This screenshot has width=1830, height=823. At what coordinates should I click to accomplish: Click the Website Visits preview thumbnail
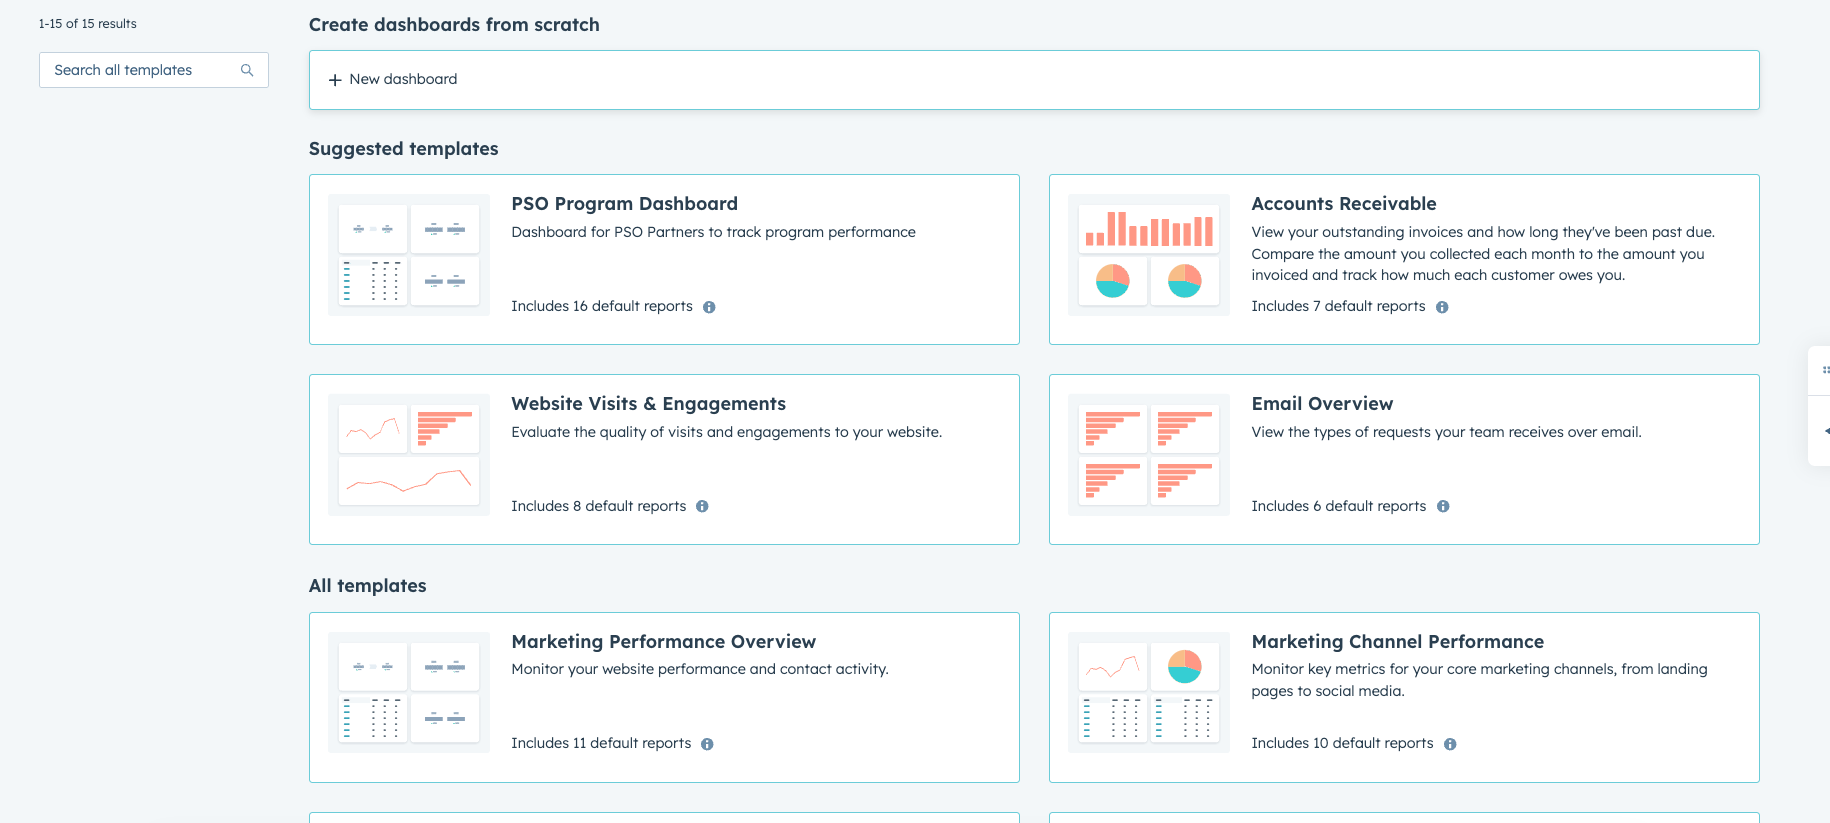coord(408,455)
